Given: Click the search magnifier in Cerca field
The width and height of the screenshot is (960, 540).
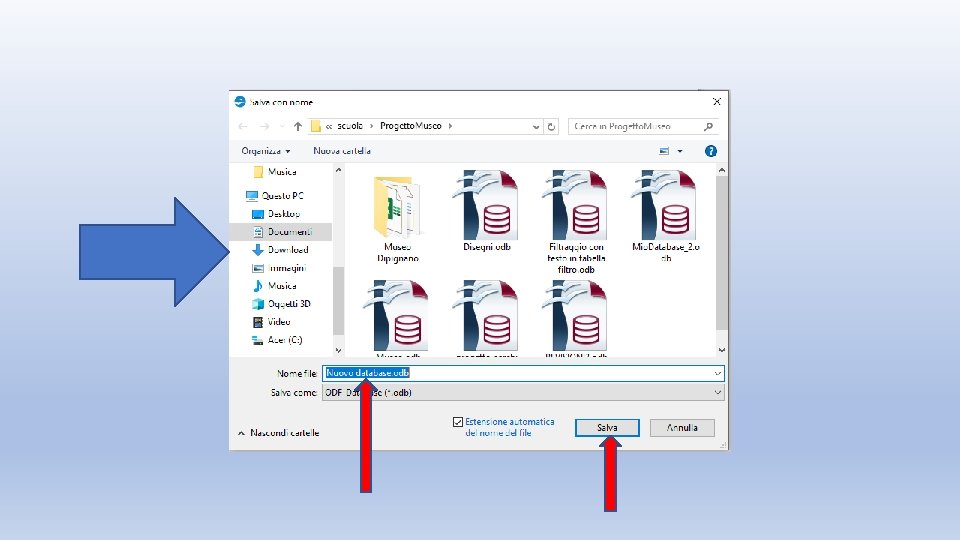Looking at the screenshot, I should coord(708,126).
